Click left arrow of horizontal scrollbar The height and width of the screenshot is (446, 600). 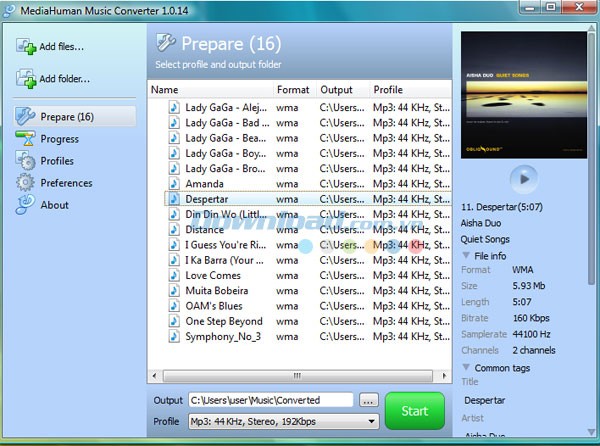click(x=154, y=376)
